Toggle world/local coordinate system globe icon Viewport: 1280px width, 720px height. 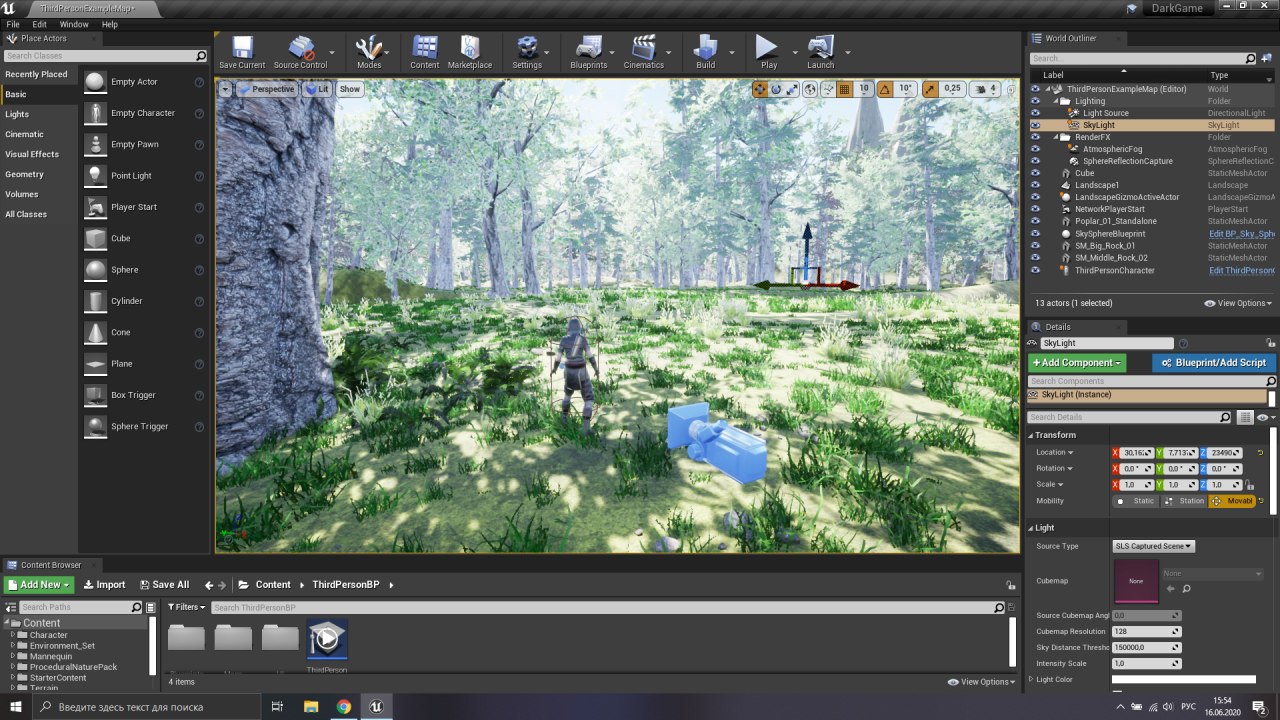[x=810, y=89]
